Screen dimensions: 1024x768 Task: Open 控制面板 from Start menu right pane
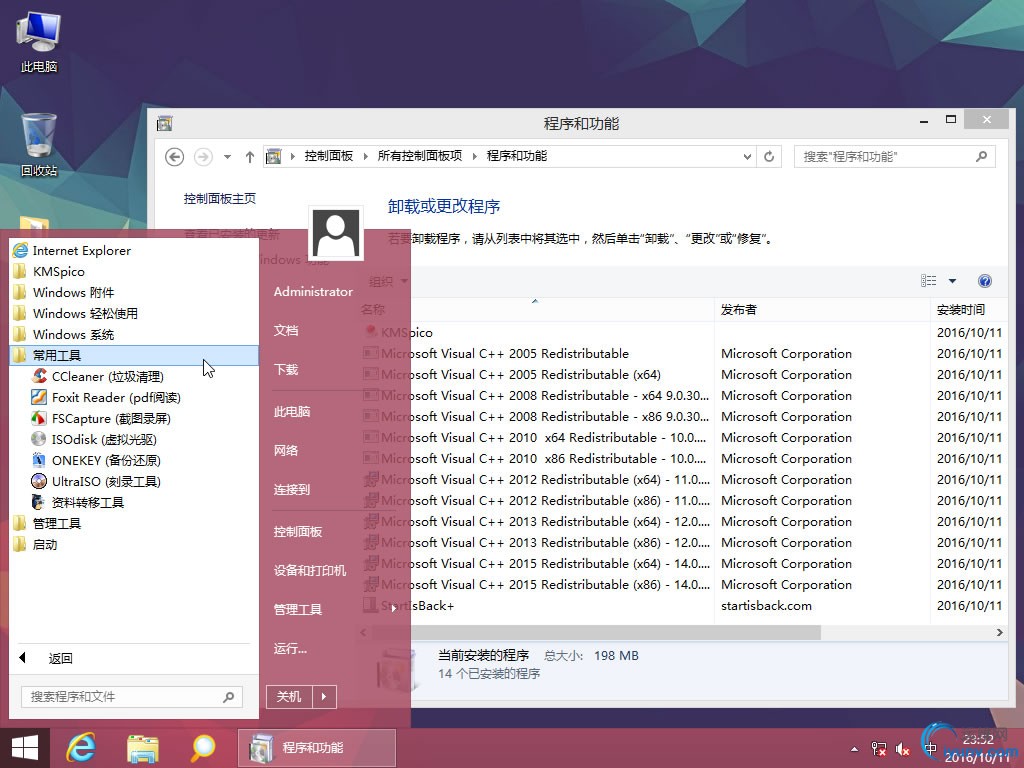click(x=298, y=532)
